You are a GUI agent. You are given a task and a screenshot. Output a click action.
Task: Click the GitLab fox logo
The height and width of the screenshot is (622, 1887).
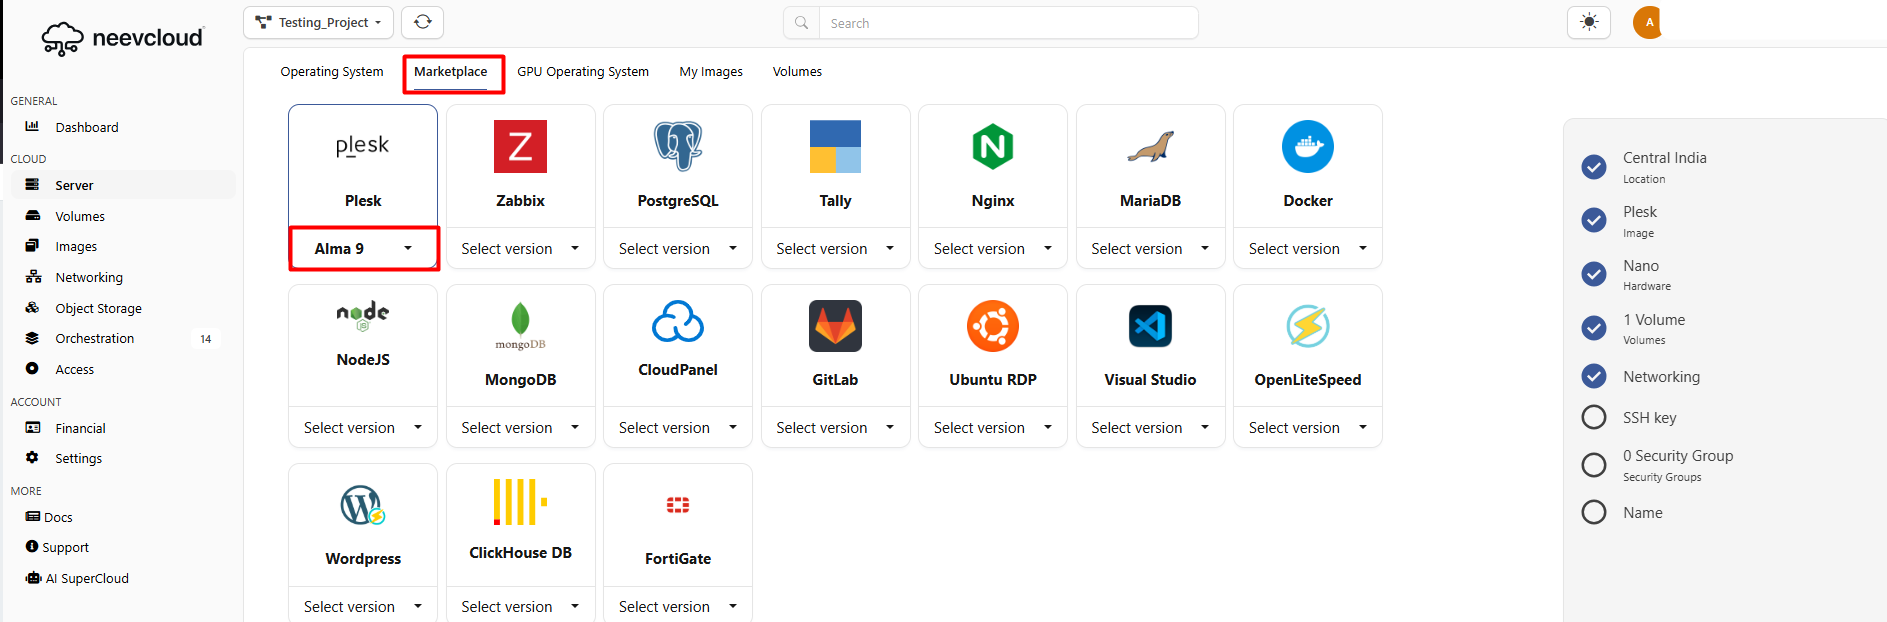[x=835, y=326]
